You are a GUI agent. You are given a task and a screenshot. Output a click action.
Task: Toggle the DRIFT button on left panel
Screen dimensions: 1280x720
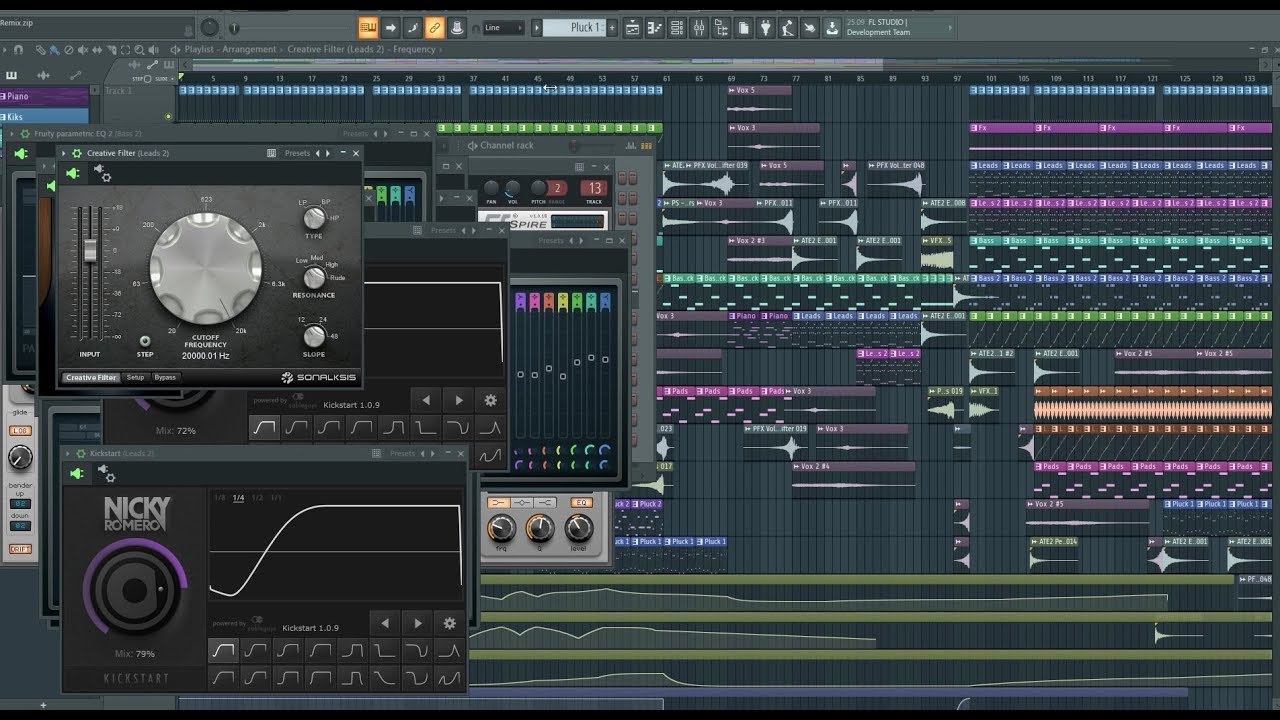[20, 549]
